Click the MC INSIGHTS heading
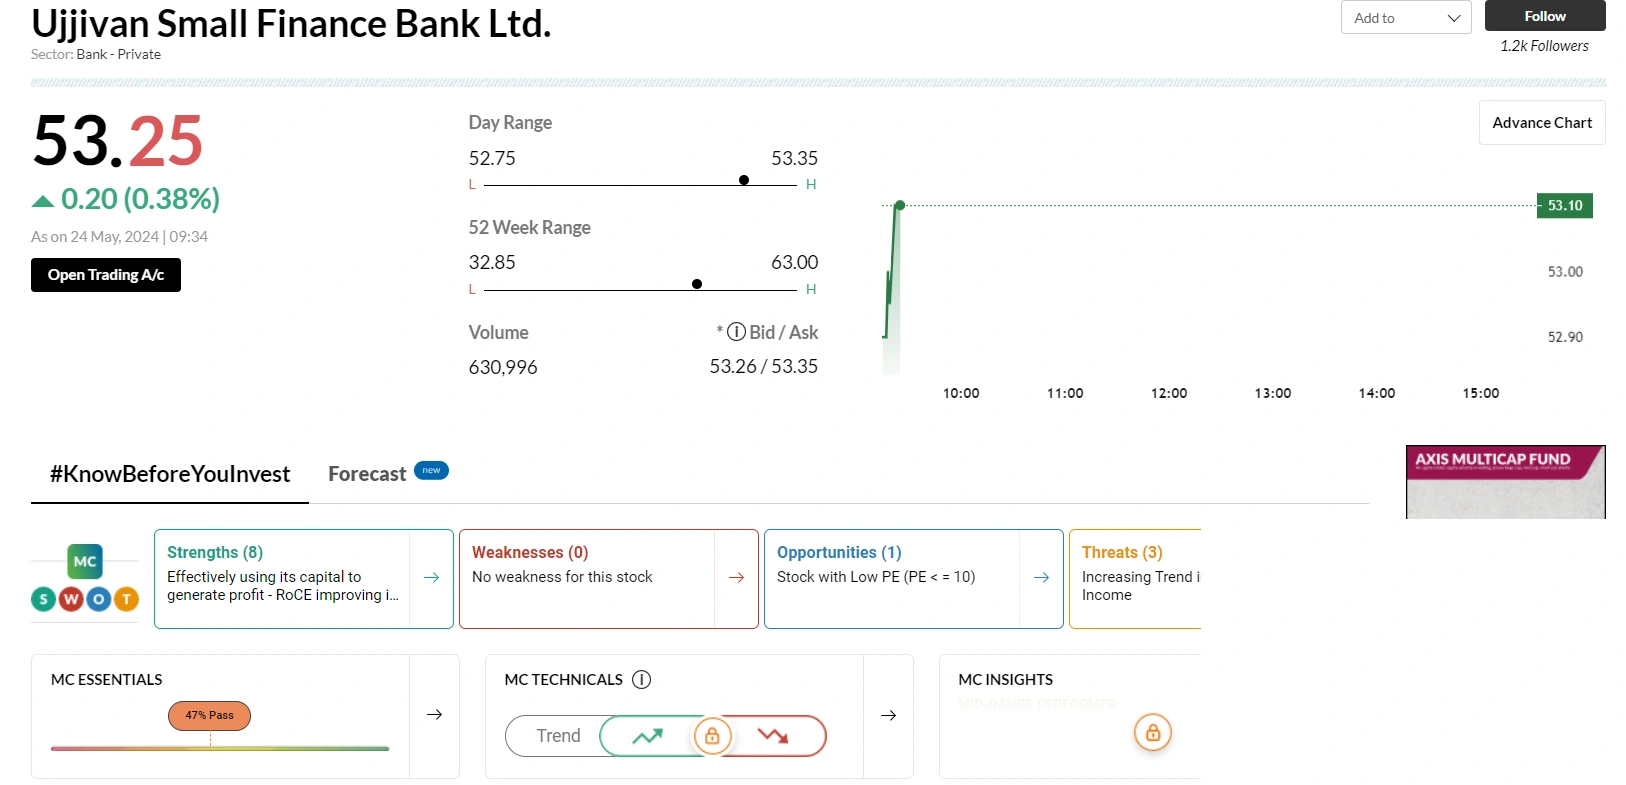This screenshot has height=785, width=1626. (x=1006, y=680)
